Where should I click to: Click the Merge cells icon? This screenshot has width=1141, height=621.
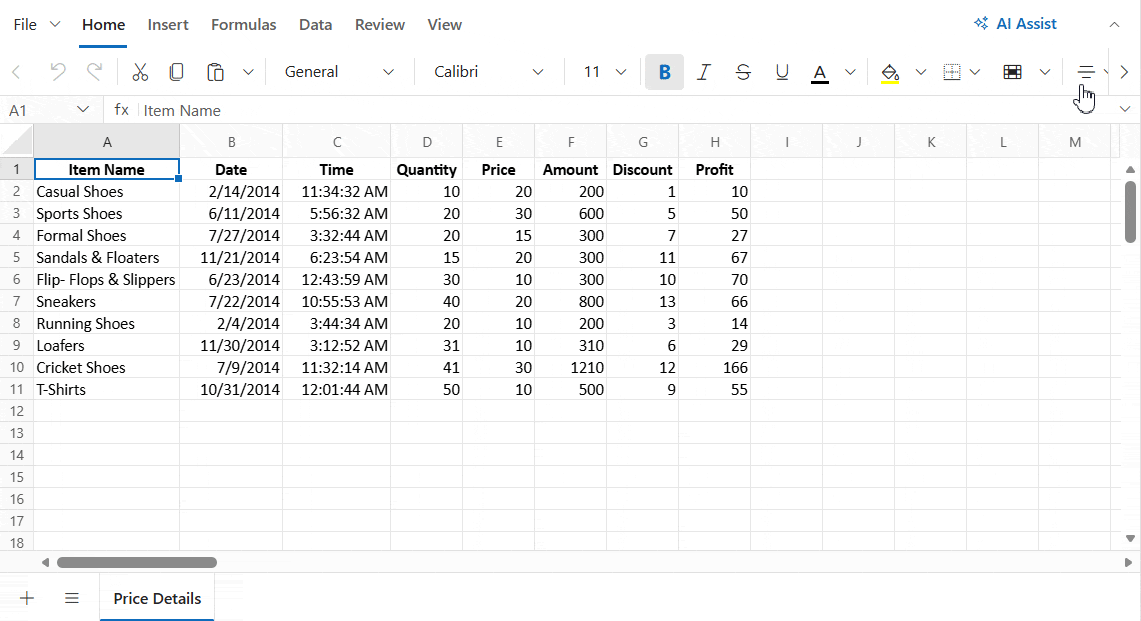[1012, 72]
